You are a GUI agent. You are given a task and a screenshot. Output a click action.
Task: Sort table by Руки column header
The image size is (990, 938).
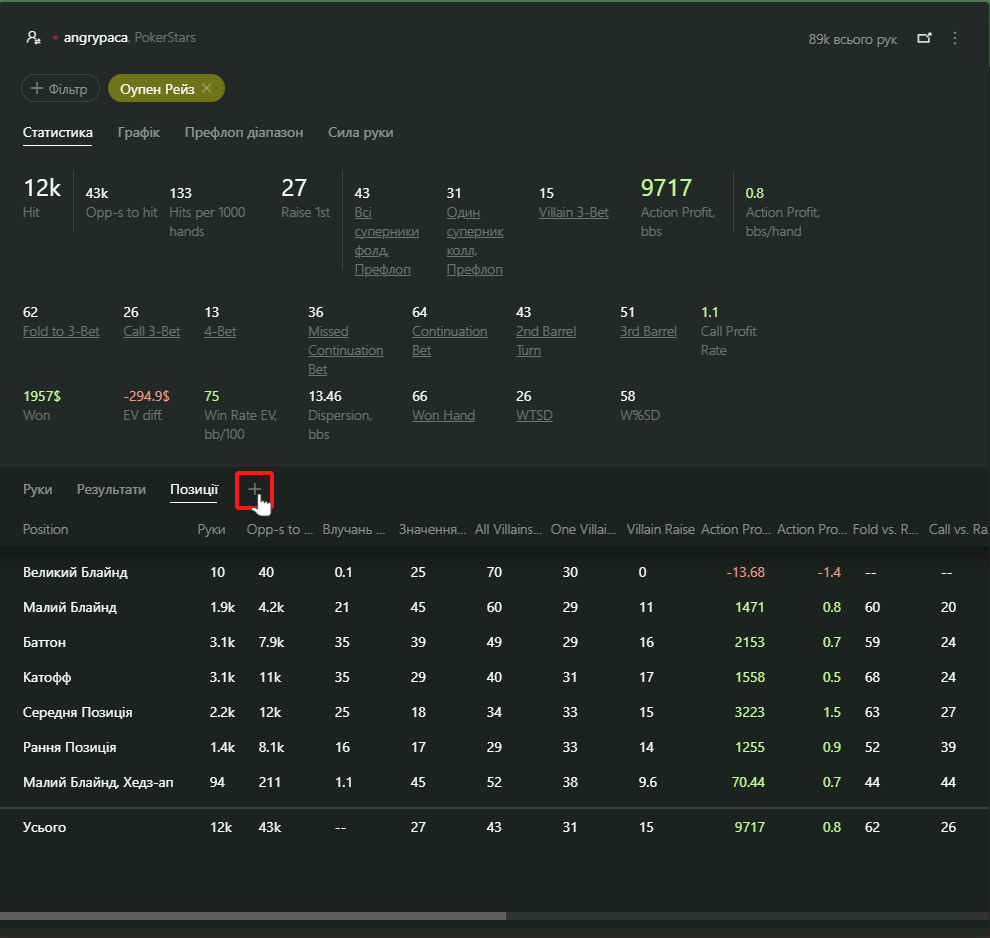point(211,530)
